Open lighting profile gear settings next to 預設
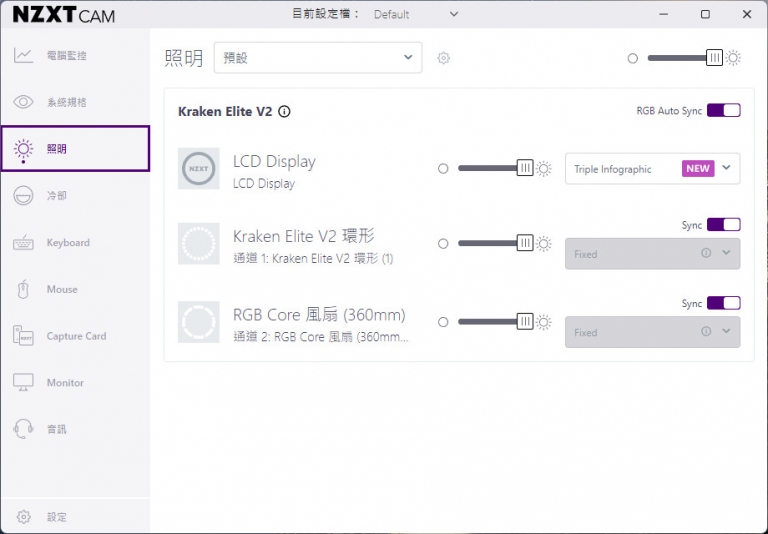768x534 pixels. [x=443, y=58]
